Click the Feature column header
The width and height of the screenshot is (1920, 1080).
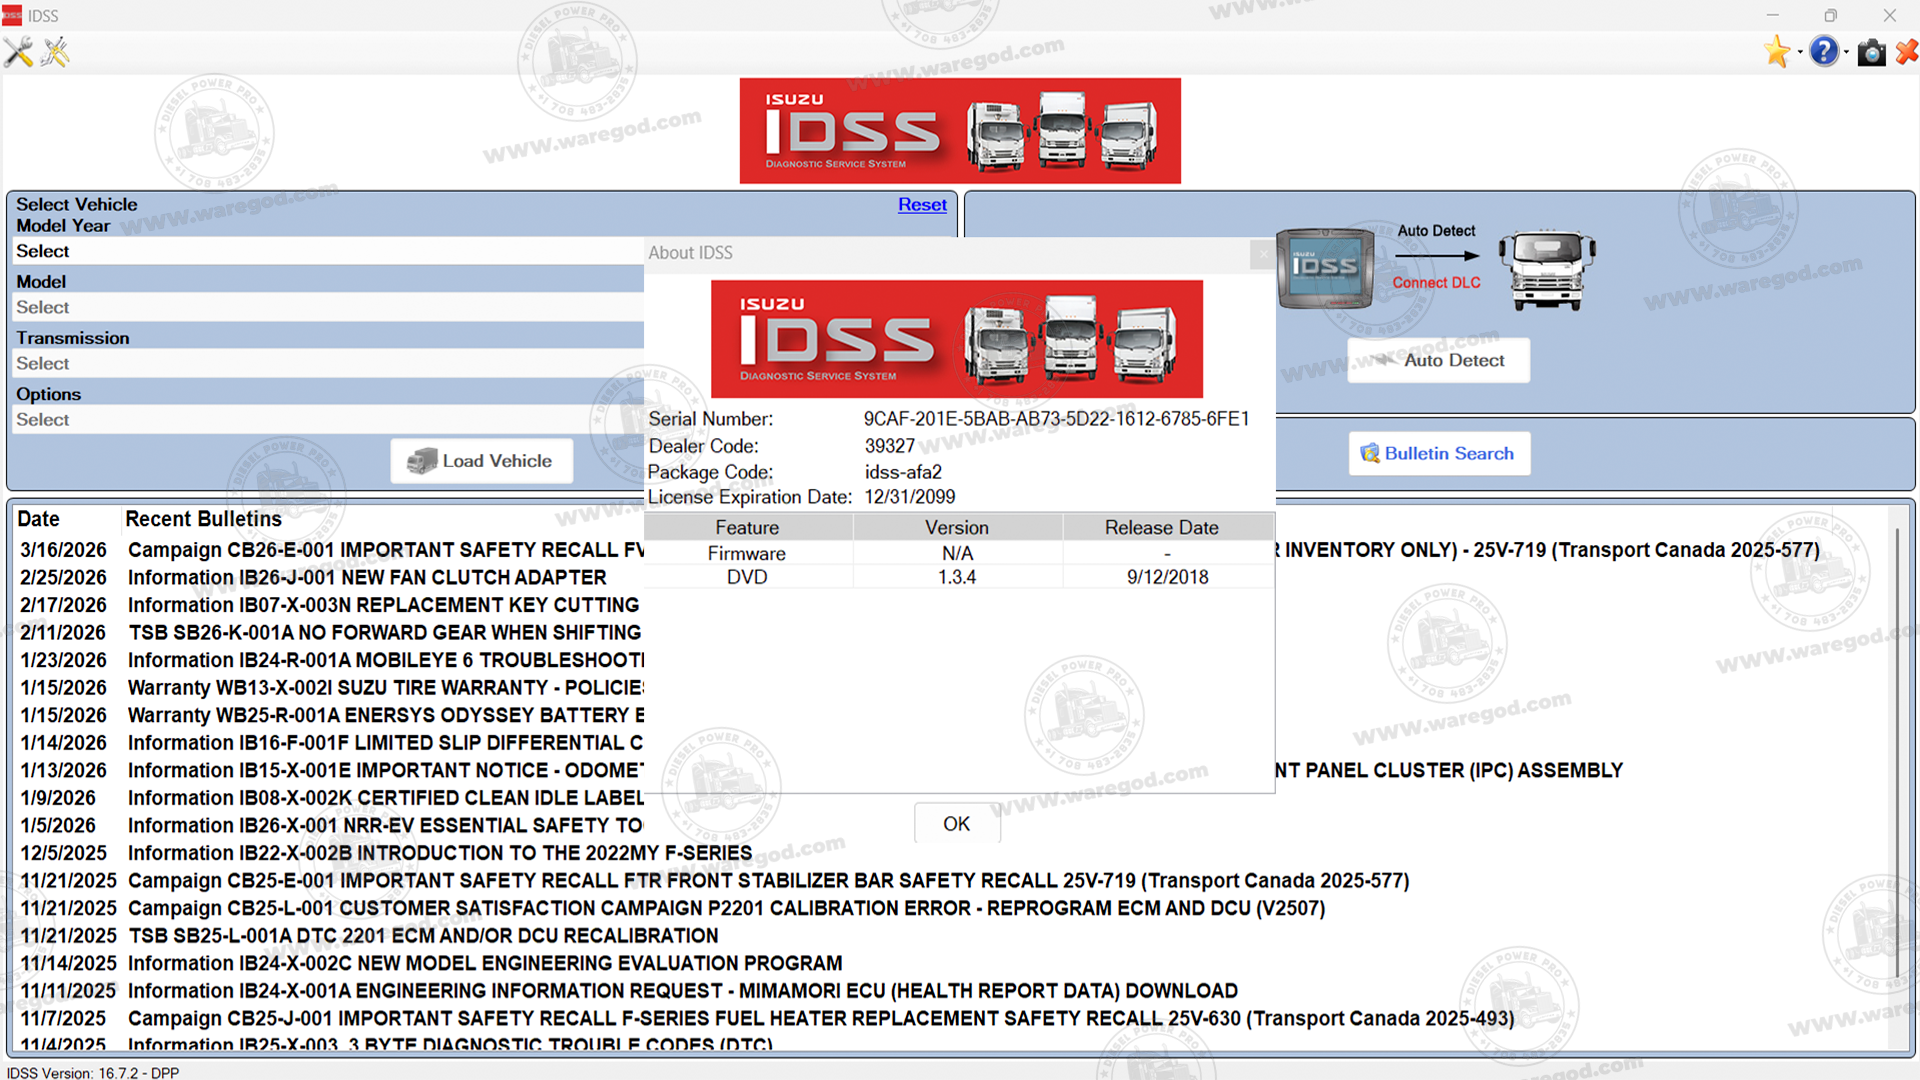(x=748, y=527)
